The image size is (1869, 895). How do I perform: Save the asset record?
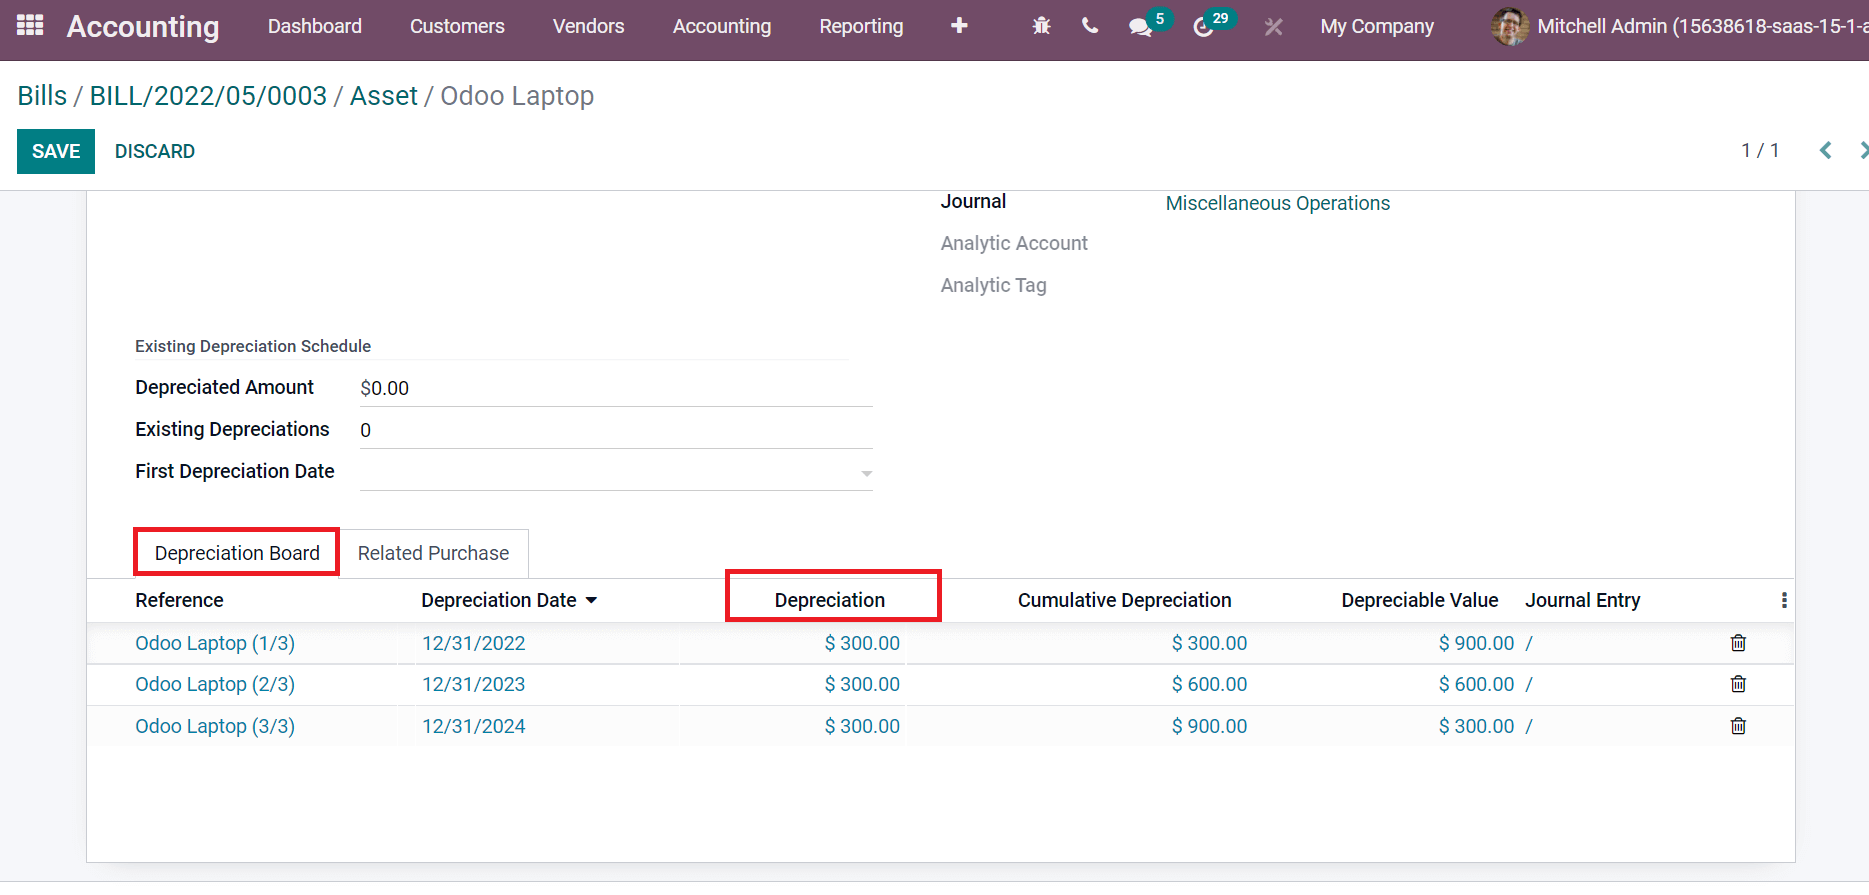point(56,151)
